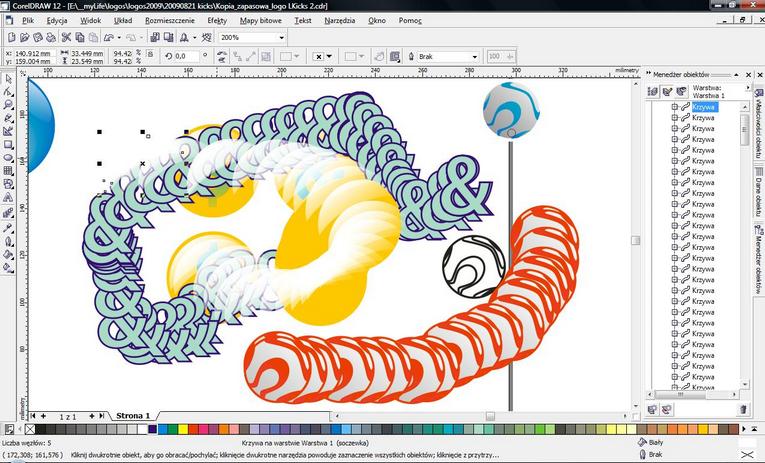
Task: Select the Pick (arrow) tool
Action: coord(8,78)
